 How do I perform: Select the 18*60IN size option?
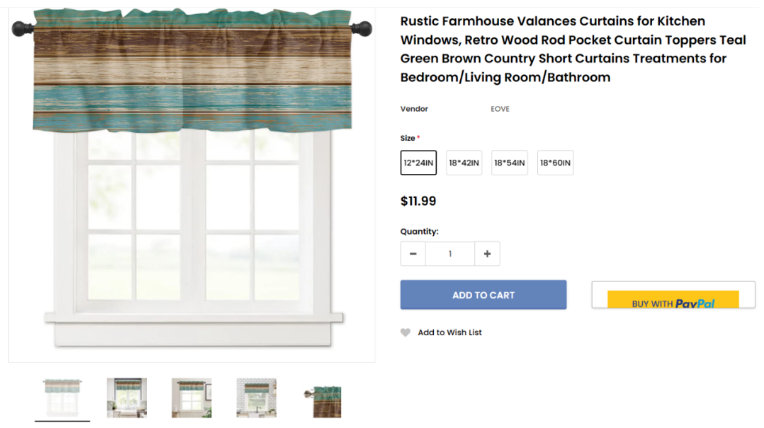point(555,163)
